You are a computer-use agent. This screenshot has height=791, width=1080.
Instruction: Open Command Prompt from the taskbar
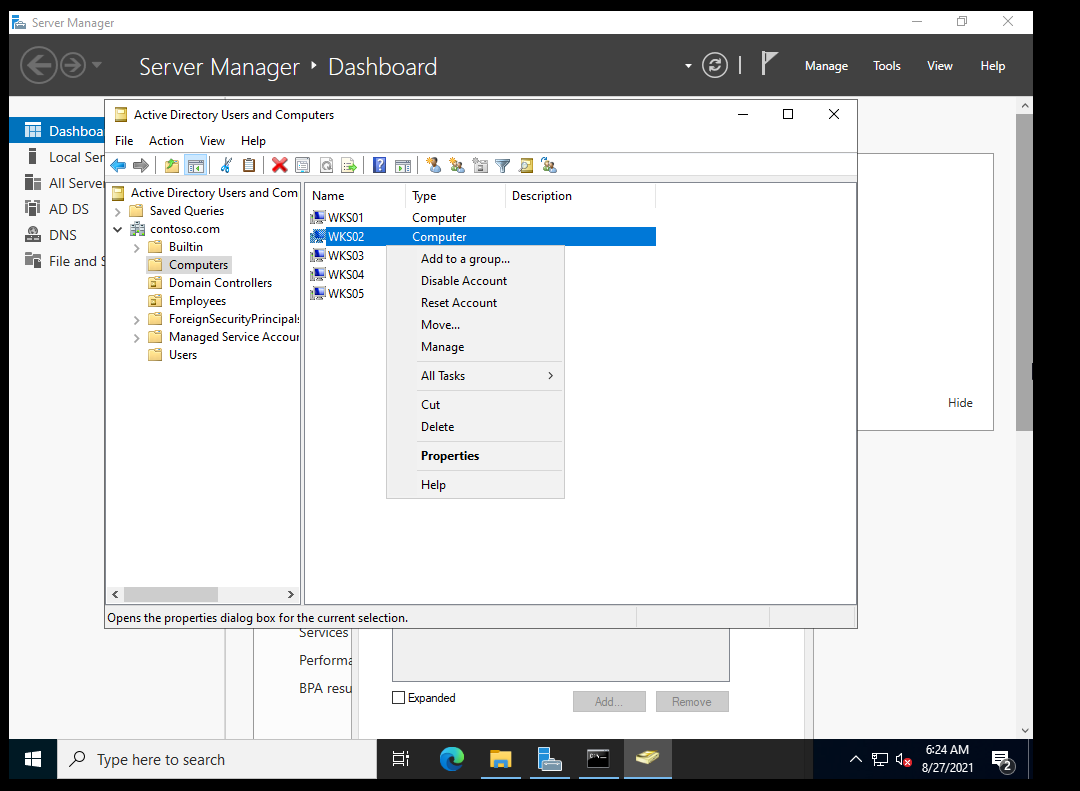tap(598, 759)
